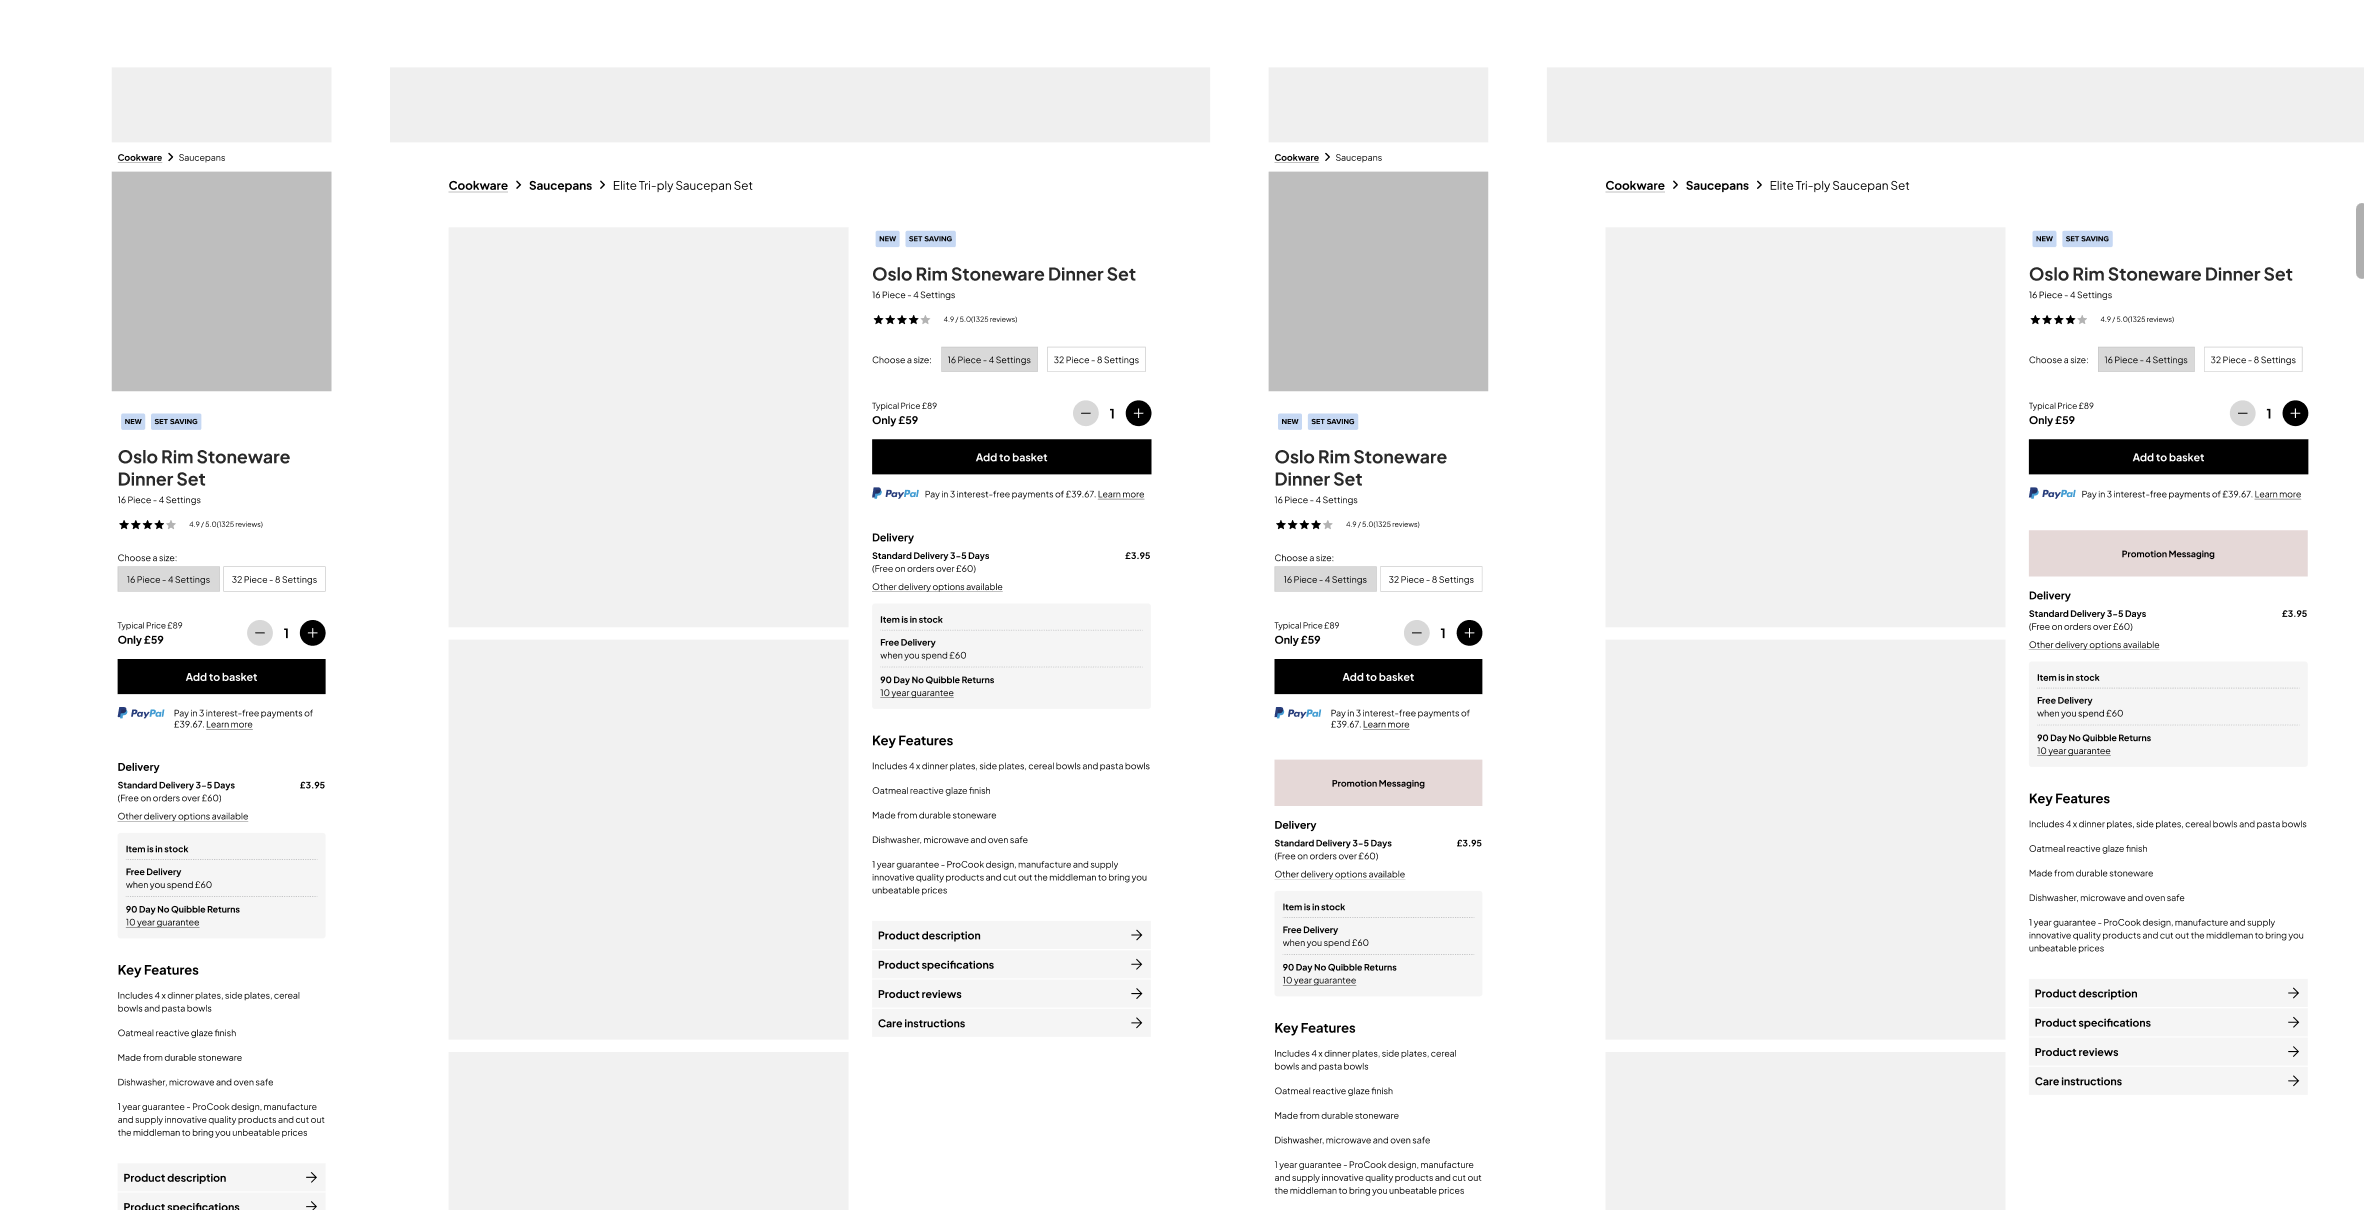
Task: Select 32 Piece size in desktop layout with Promotion Messaging
Action: pos(2253,360)
